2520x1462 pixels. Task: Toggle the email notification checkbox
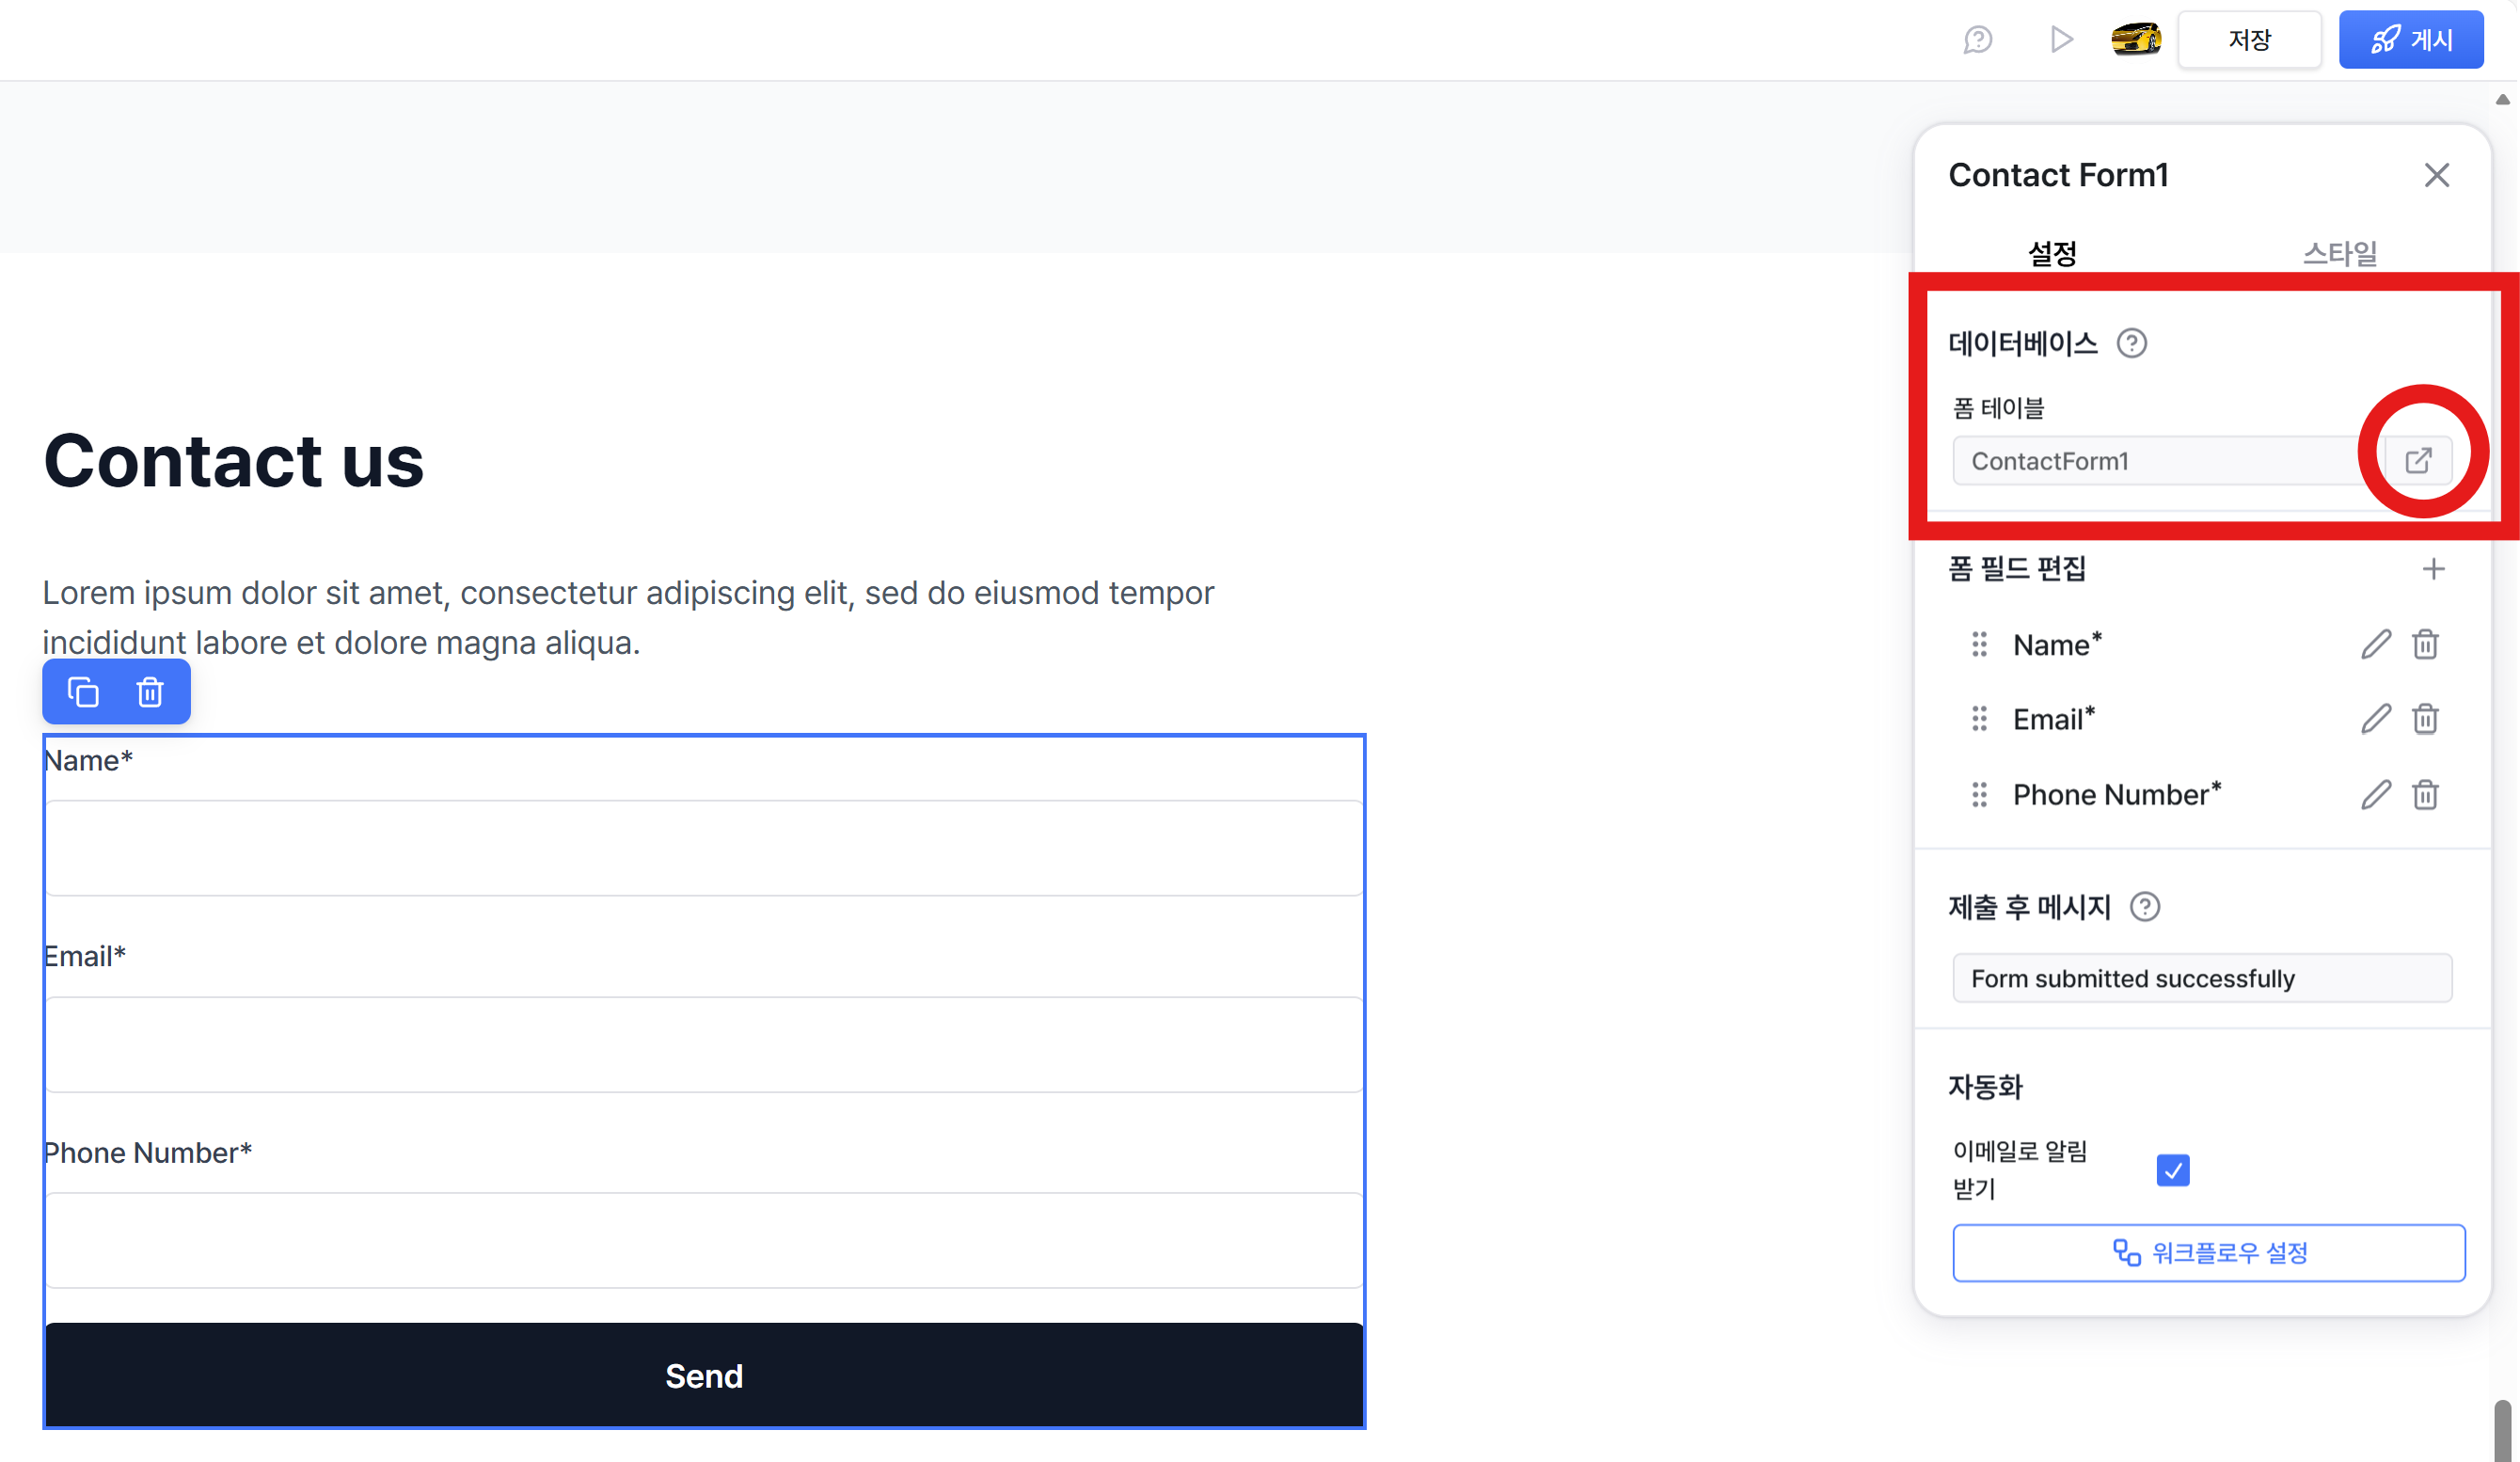point(2172,1169)
